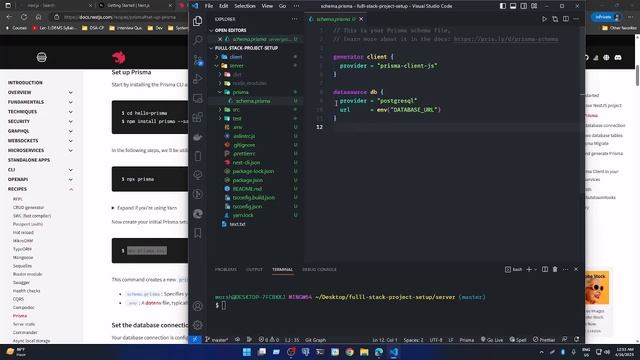Image resolution: width=640 pixels, height=360 pixels.
Task: Open Source Control view in activity bar
Action: [198, 60]
